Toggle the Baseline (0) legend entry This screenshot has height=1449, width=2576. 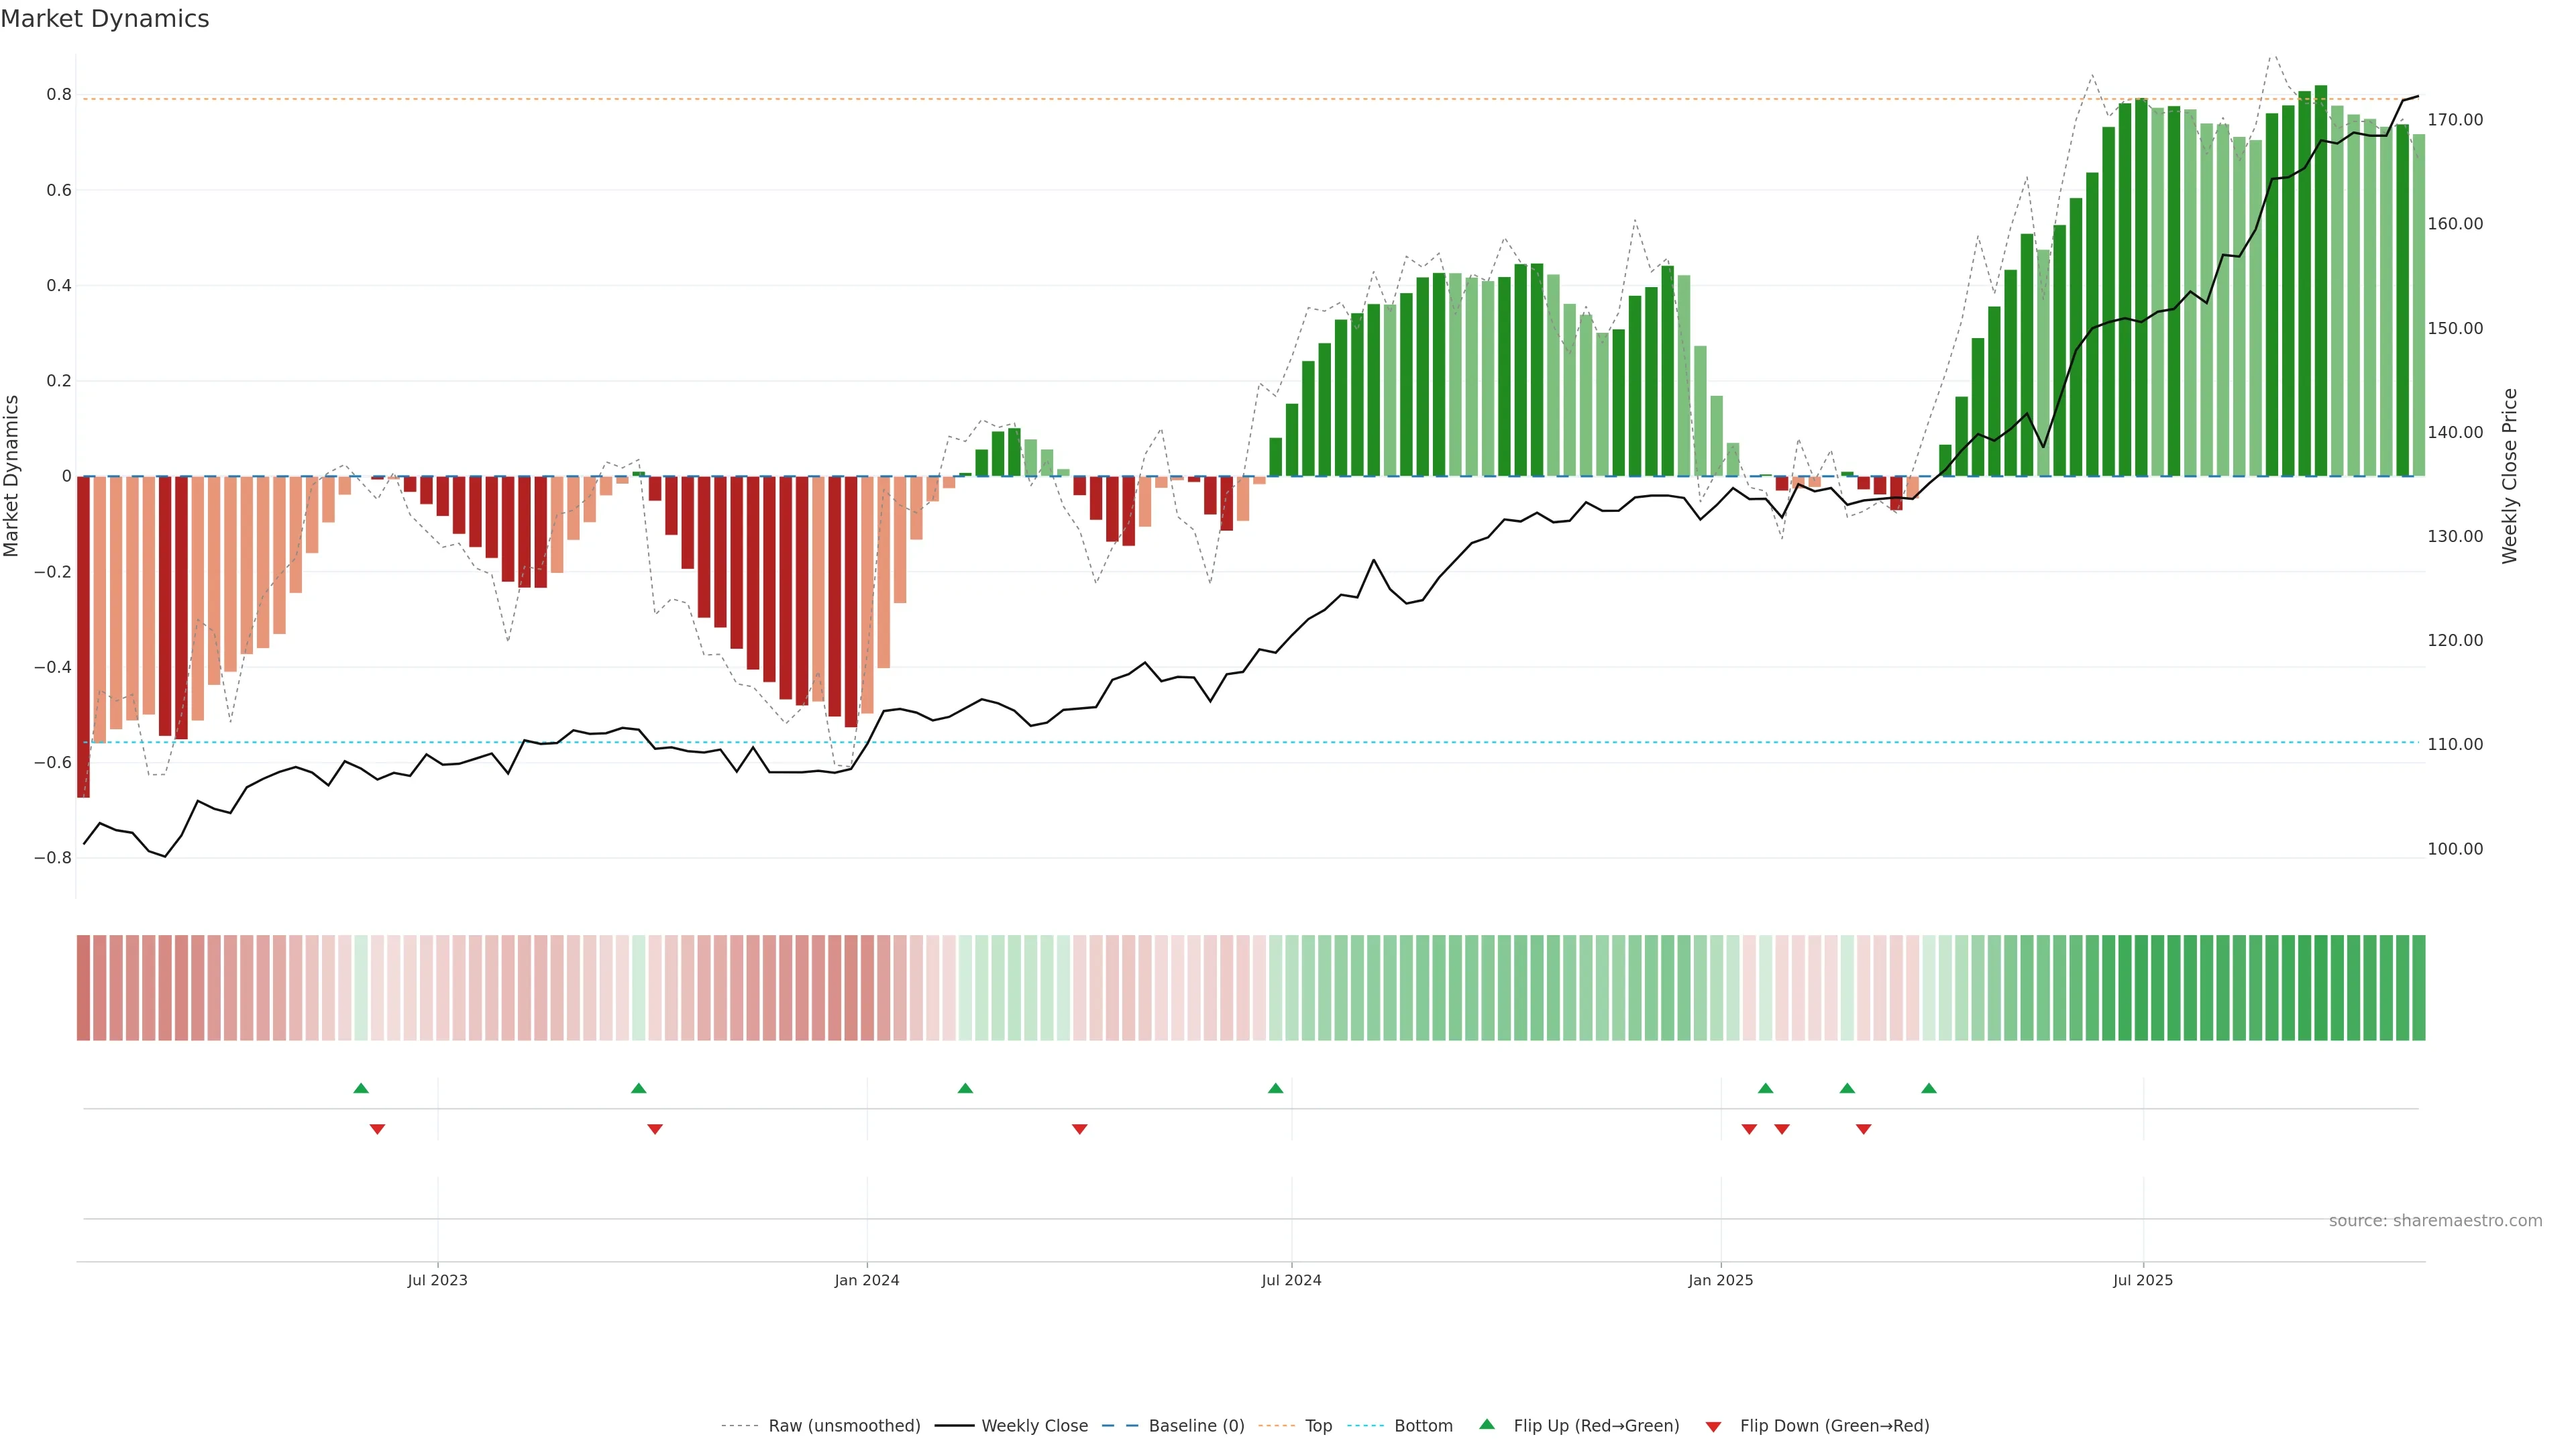[x=1196, y=1426]
